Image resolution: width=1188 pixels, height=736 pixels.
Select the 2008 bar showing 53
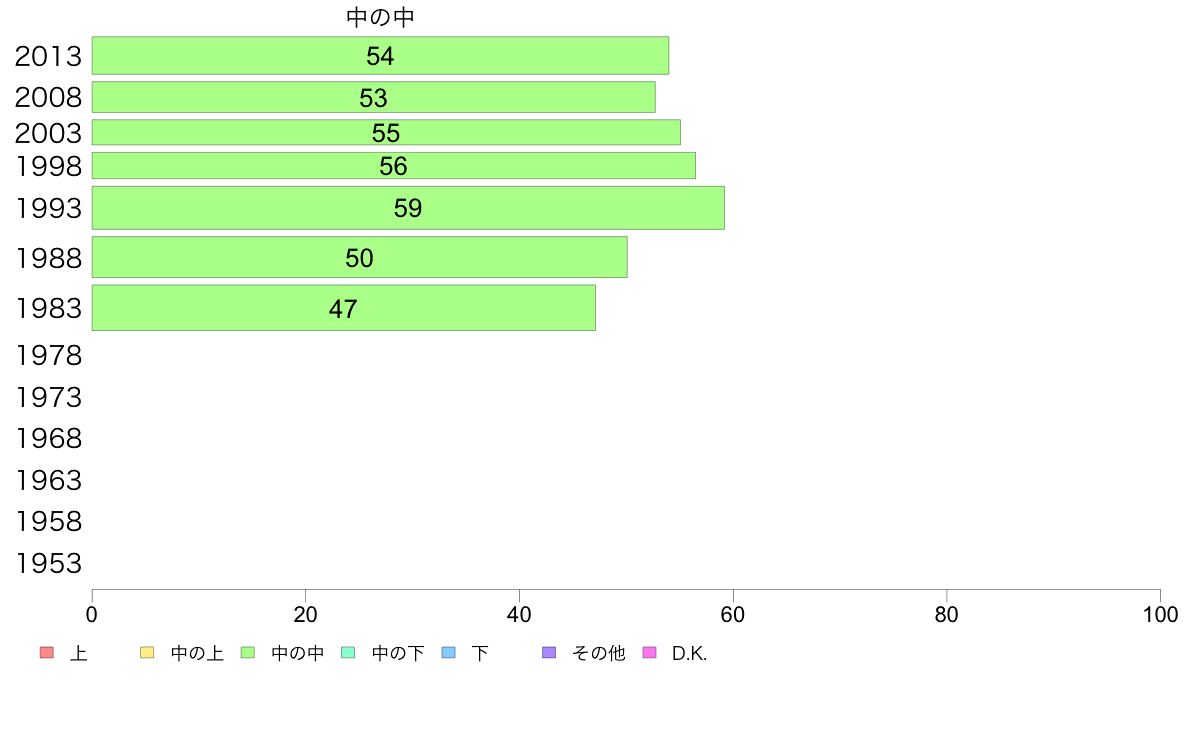[x=374, y=97]
